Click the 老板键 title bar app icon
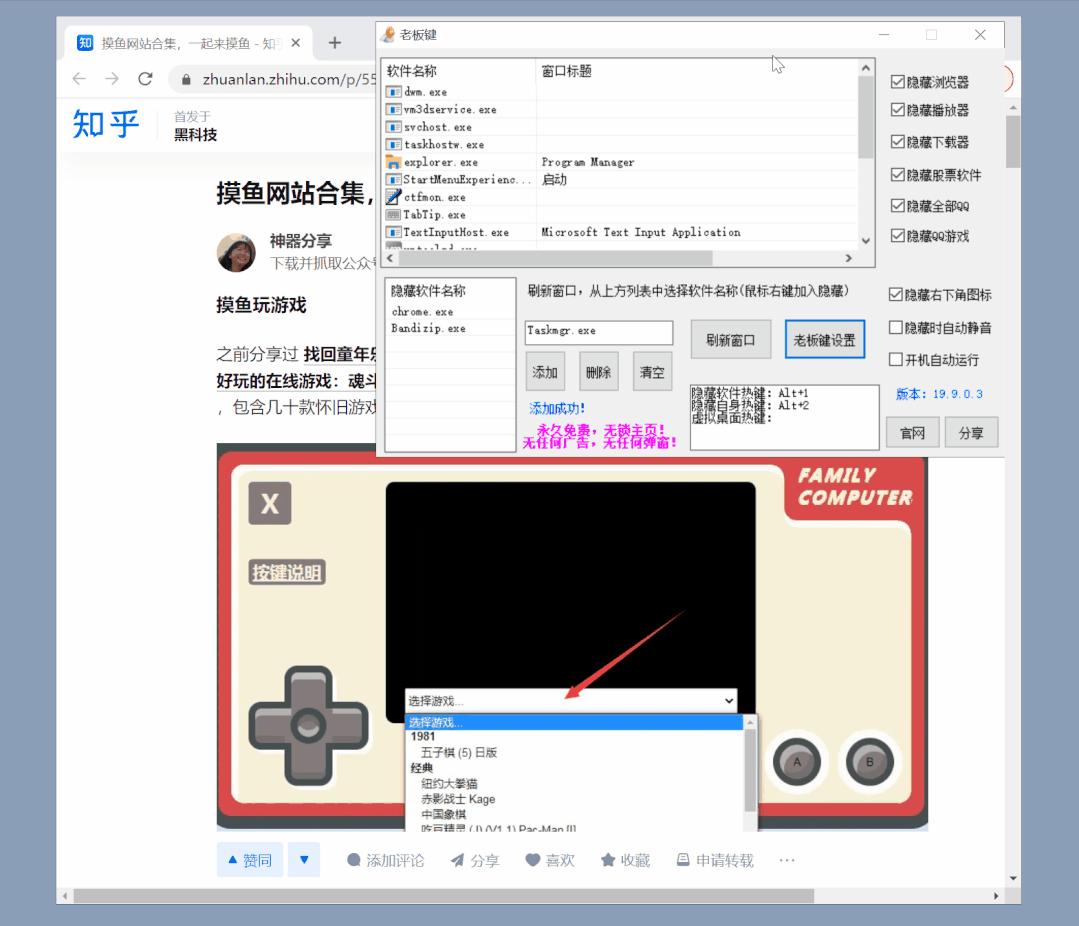This screenshot has width=1079, height=926. (388, 34)
